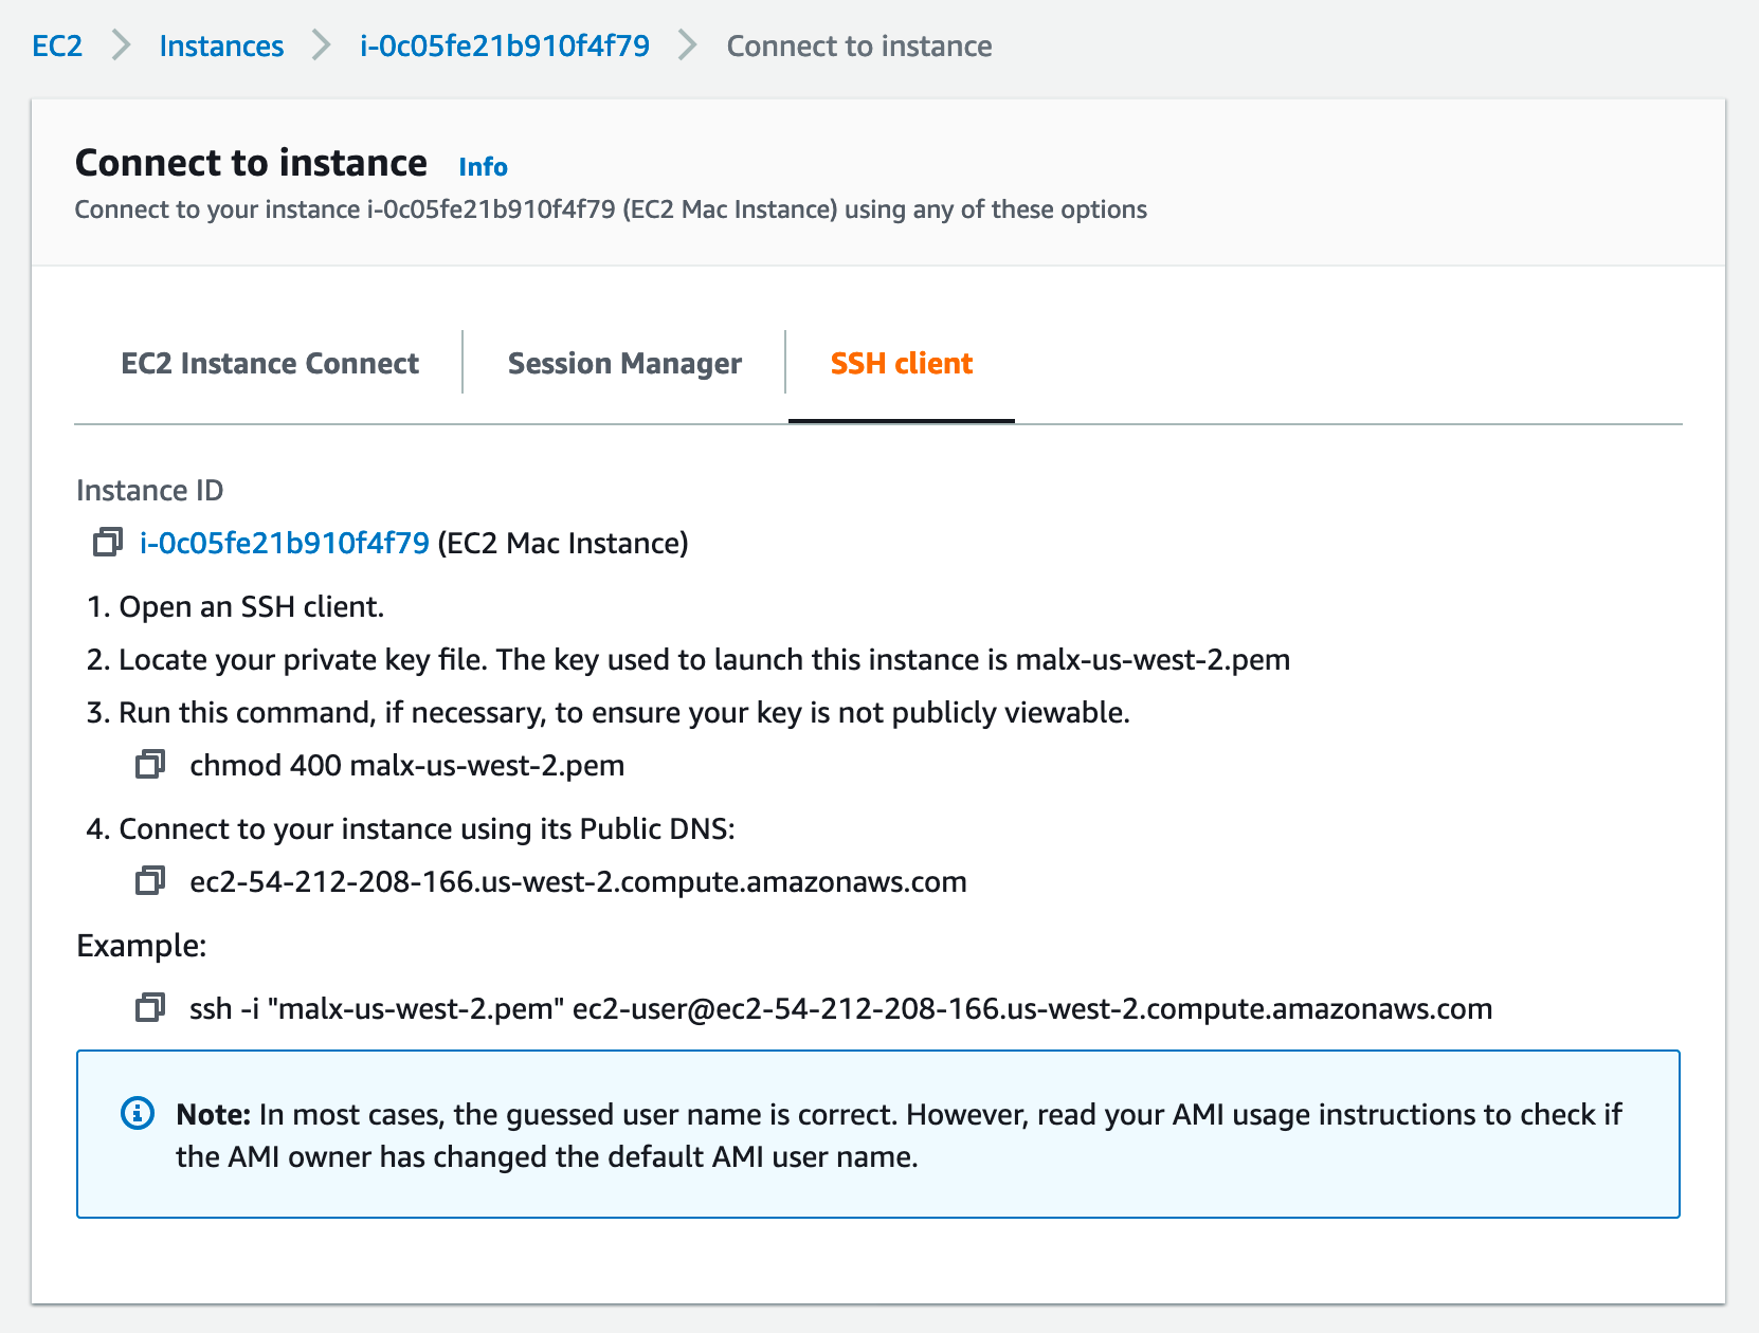
Task: Click the chevron after EC2 in the breadcrumb
Action: pyautogui.click(x=121, y=46)
